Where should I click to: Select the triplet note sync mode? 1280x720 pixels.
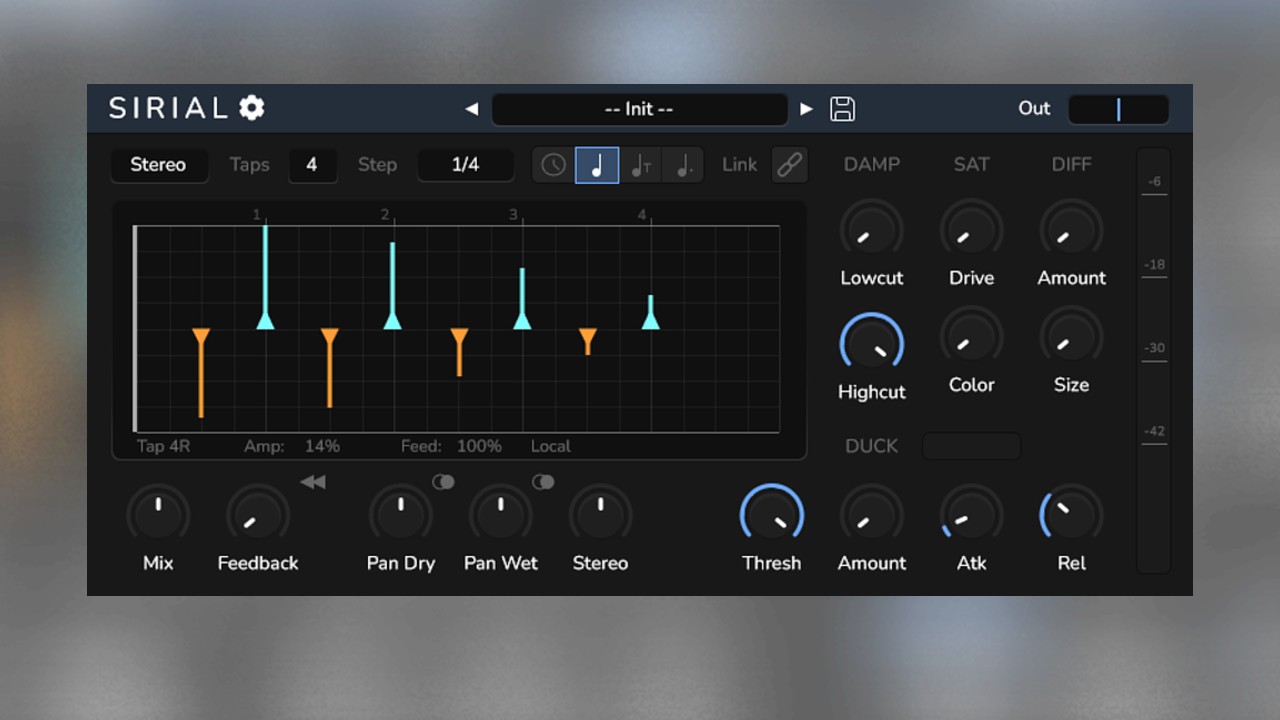[x=641, y=165]
